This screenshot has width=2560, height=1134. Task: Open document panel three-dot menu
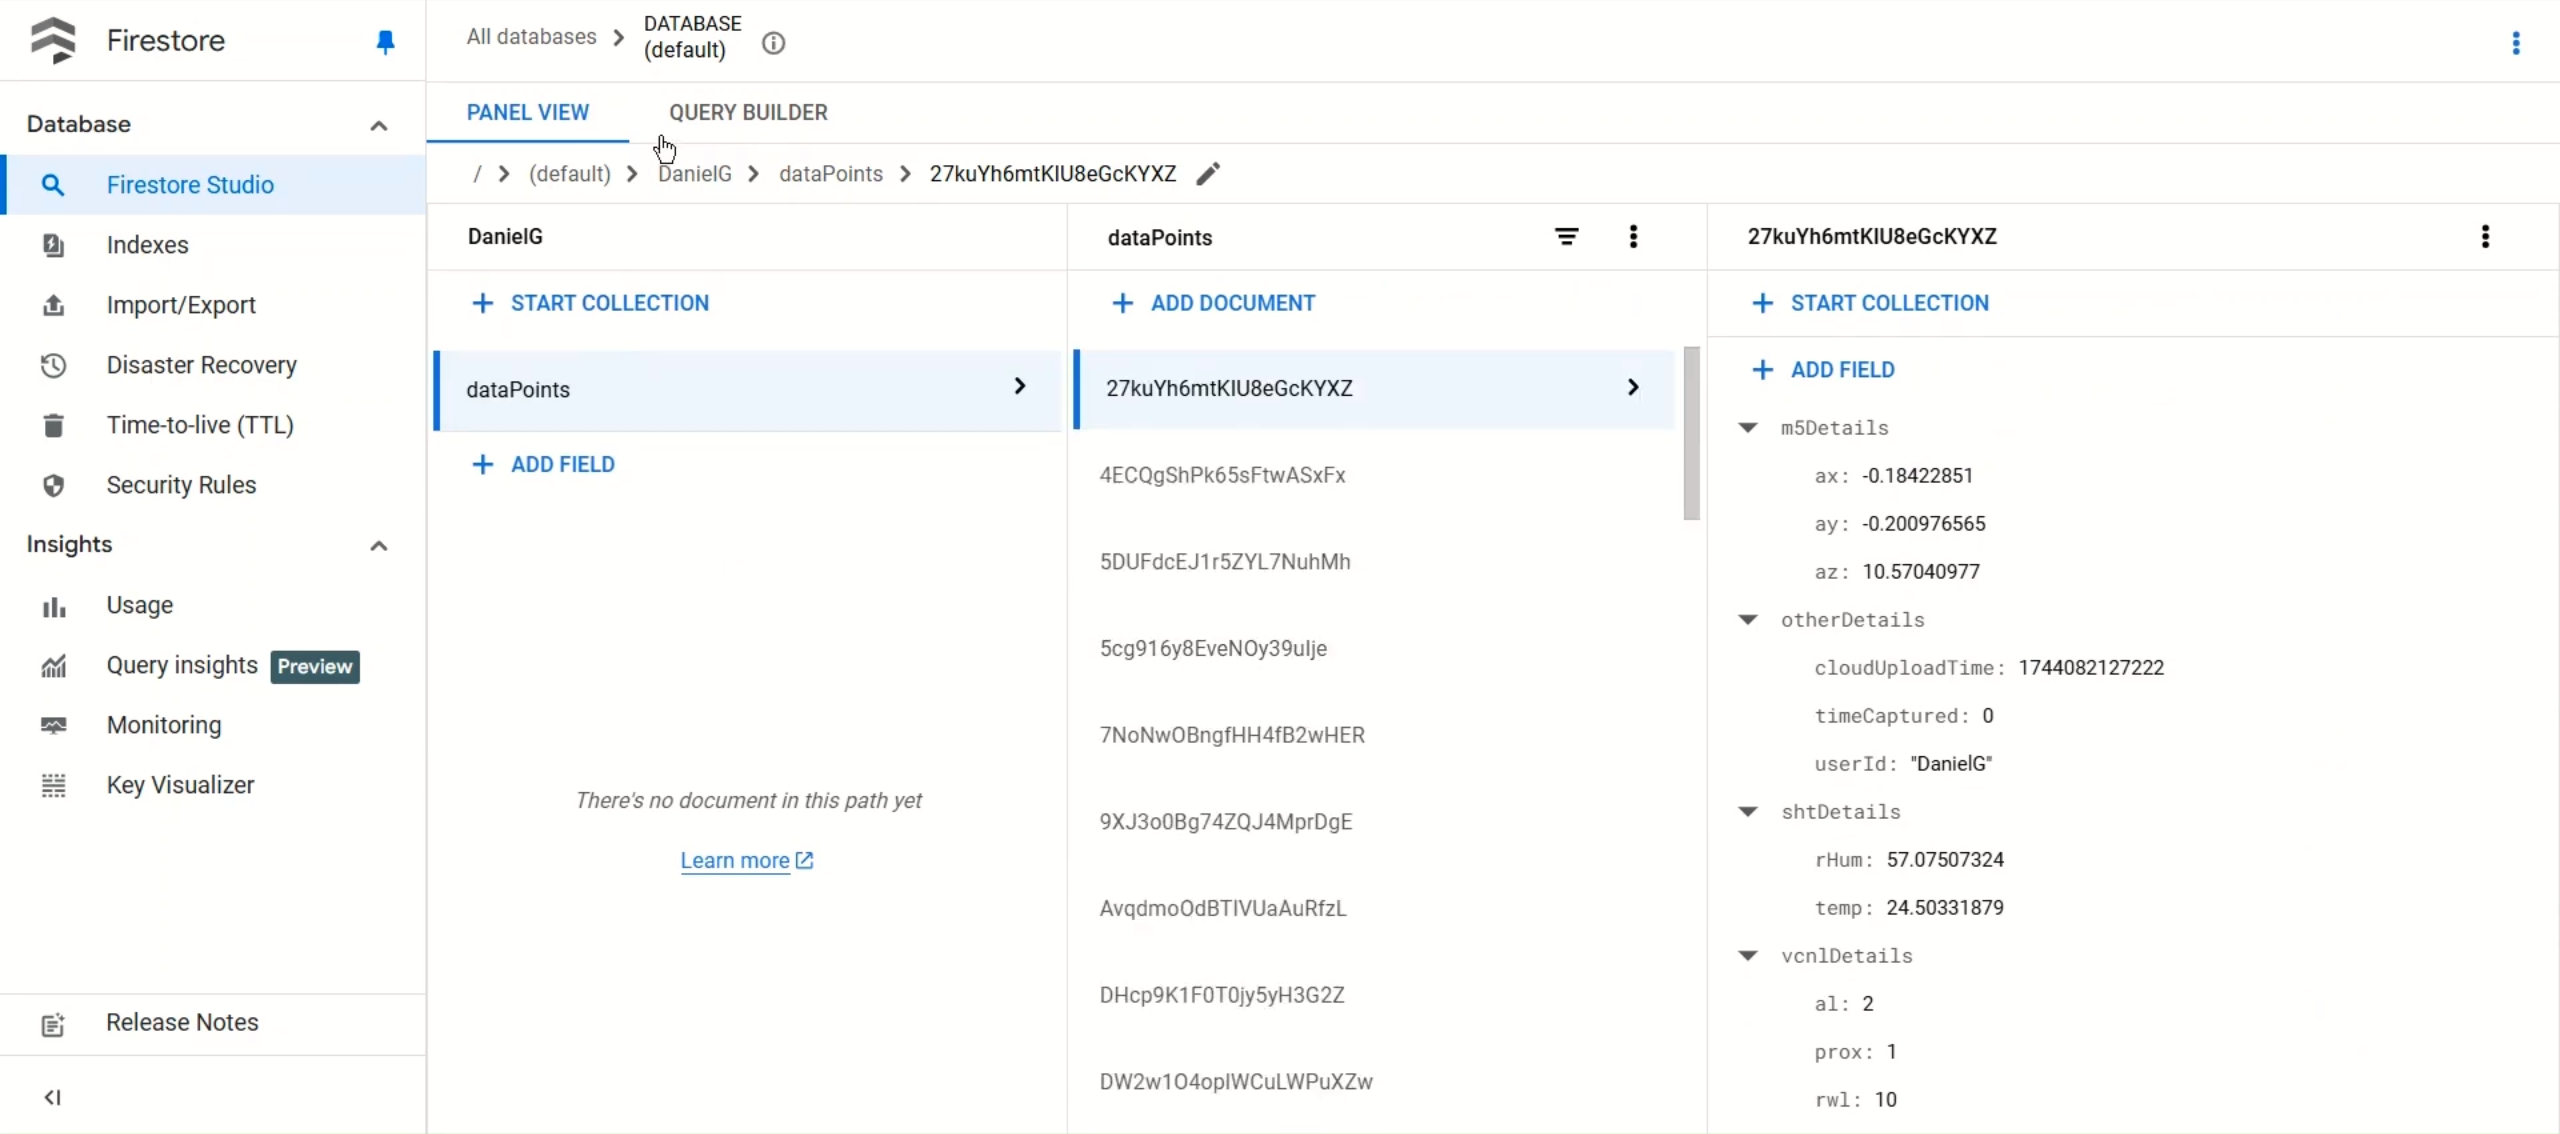(x=2485, y=237)
